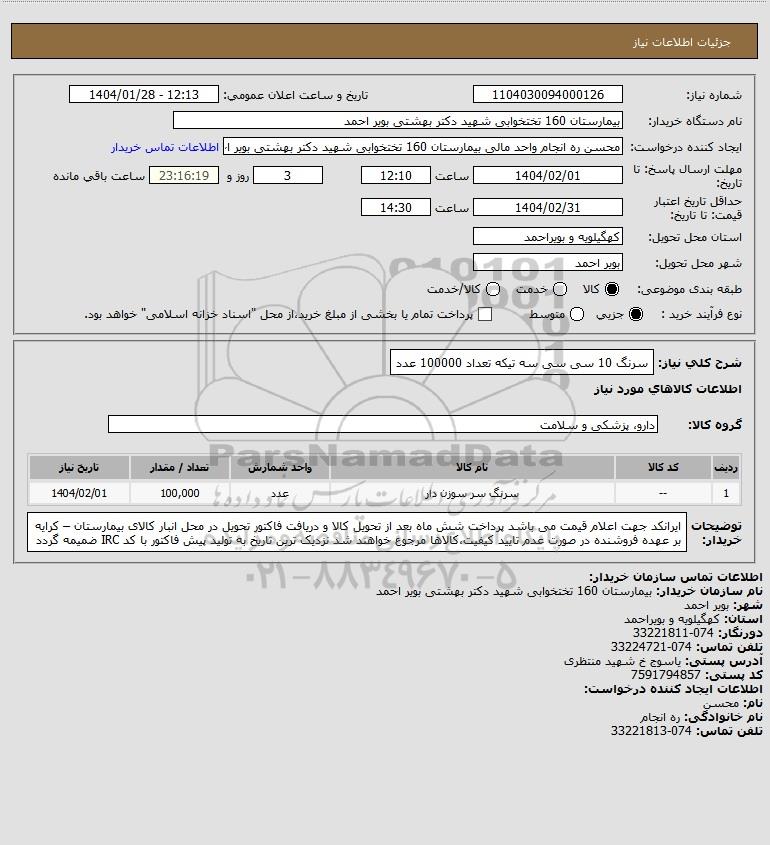The height and width of the screenshot is (845, 770).
Task: Click the توضیحات خریدار text box
Action: (x=357, y=532)
